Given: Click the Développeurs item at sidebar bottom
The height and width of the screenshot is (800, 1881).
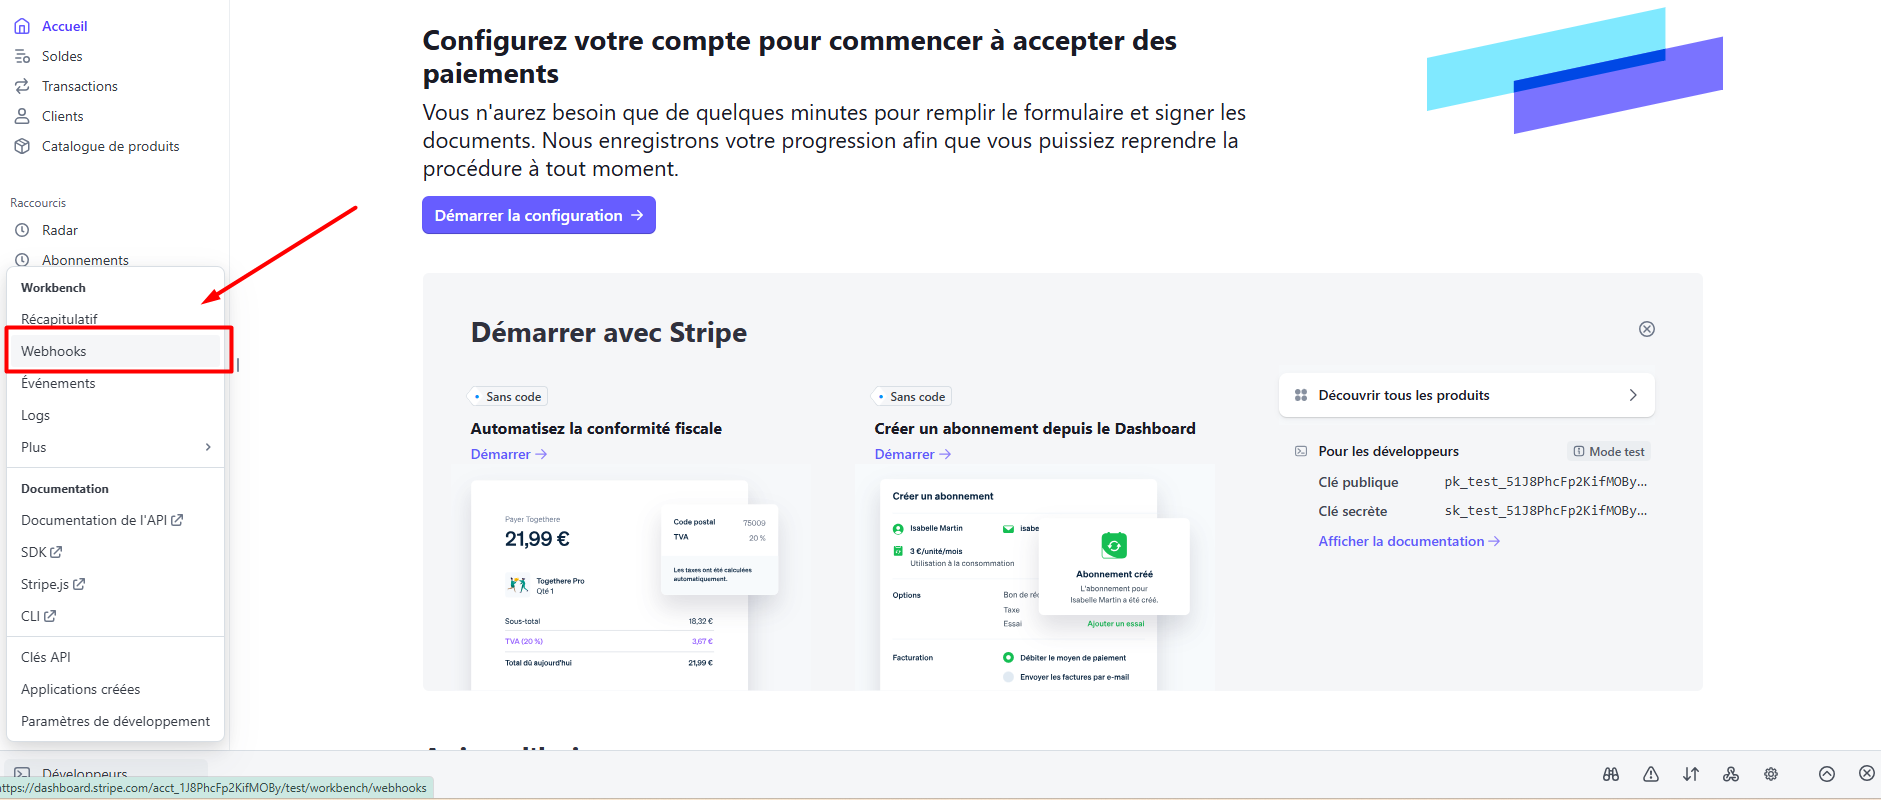Looking at the screenshot, I should pyautogui.click(x=106, y=772).
